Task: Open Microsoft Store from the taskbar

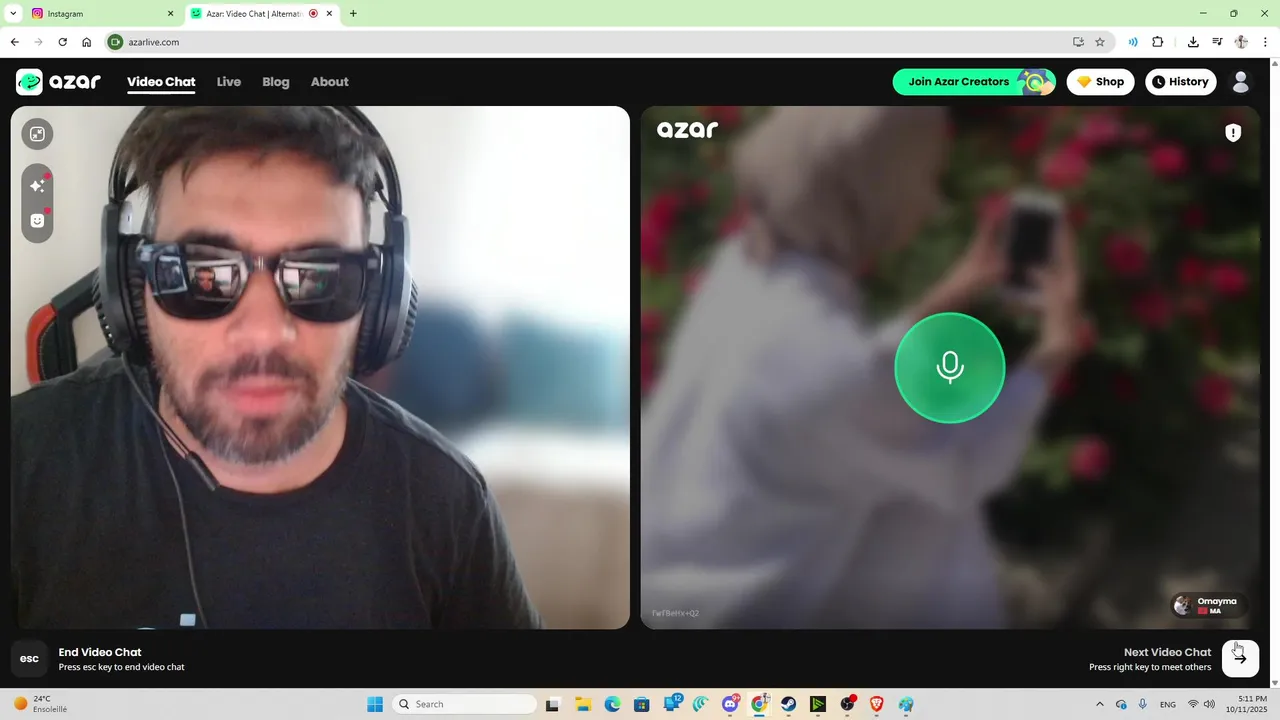Action: [642, 704]
